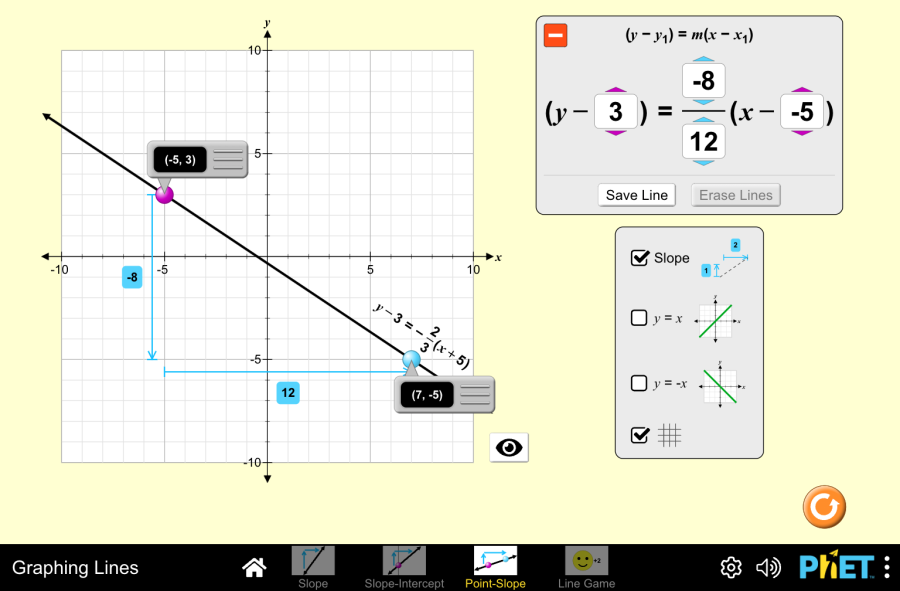Collapse equation panel with red minus button

[x=556, y=36]
